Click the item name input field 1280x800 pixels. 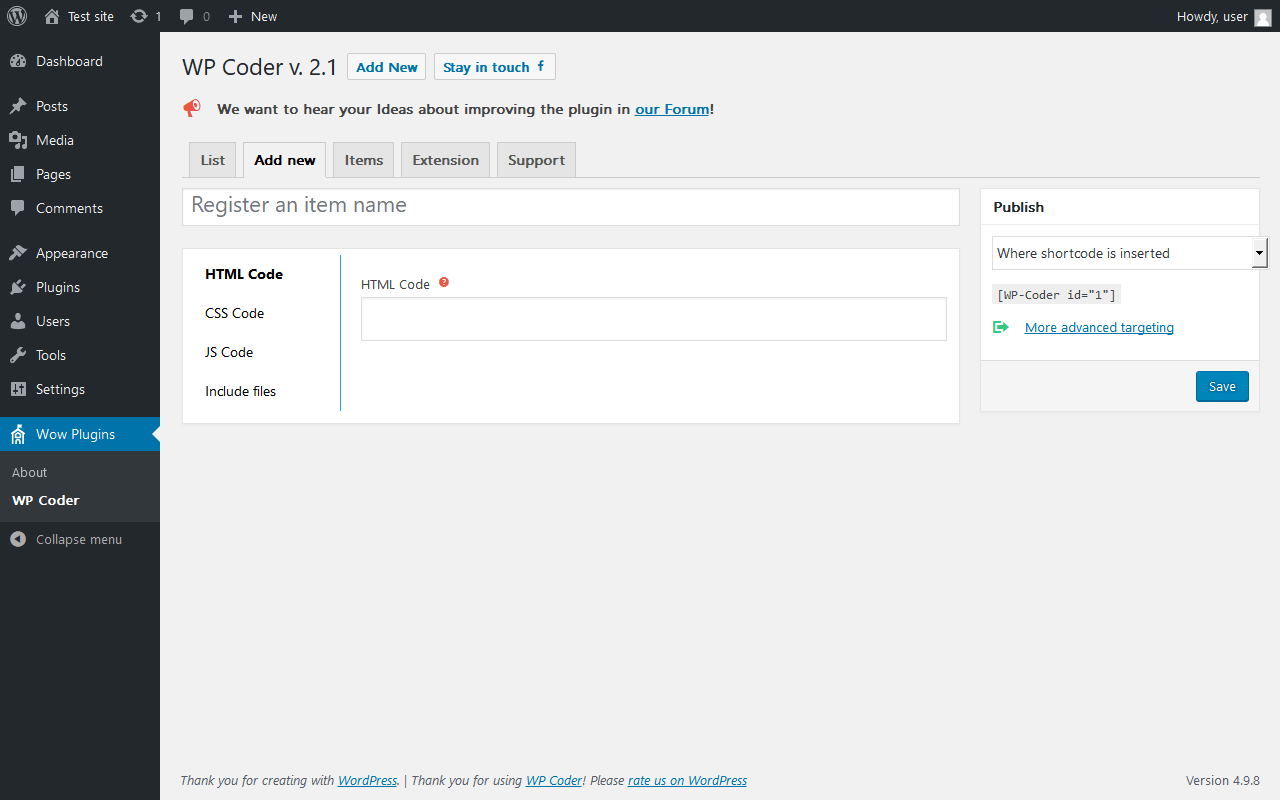pos(571,207)
